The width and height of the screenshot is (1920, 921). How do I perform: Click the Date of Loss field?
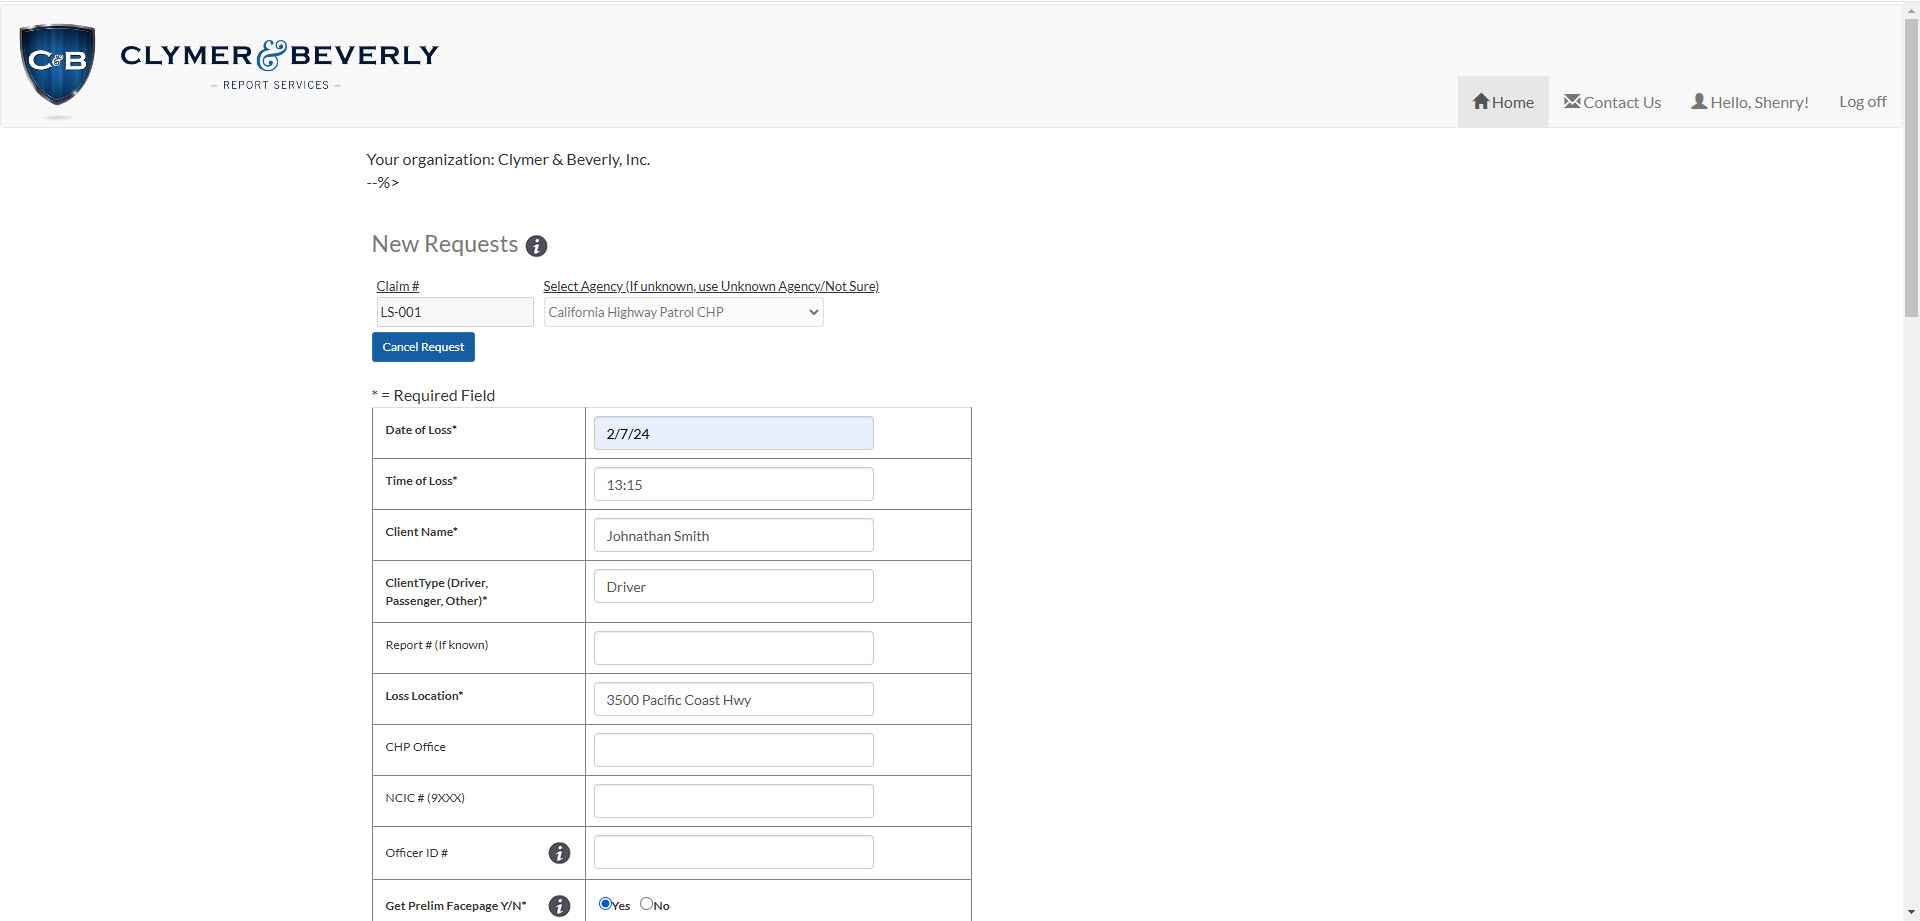tap(733, 433)
